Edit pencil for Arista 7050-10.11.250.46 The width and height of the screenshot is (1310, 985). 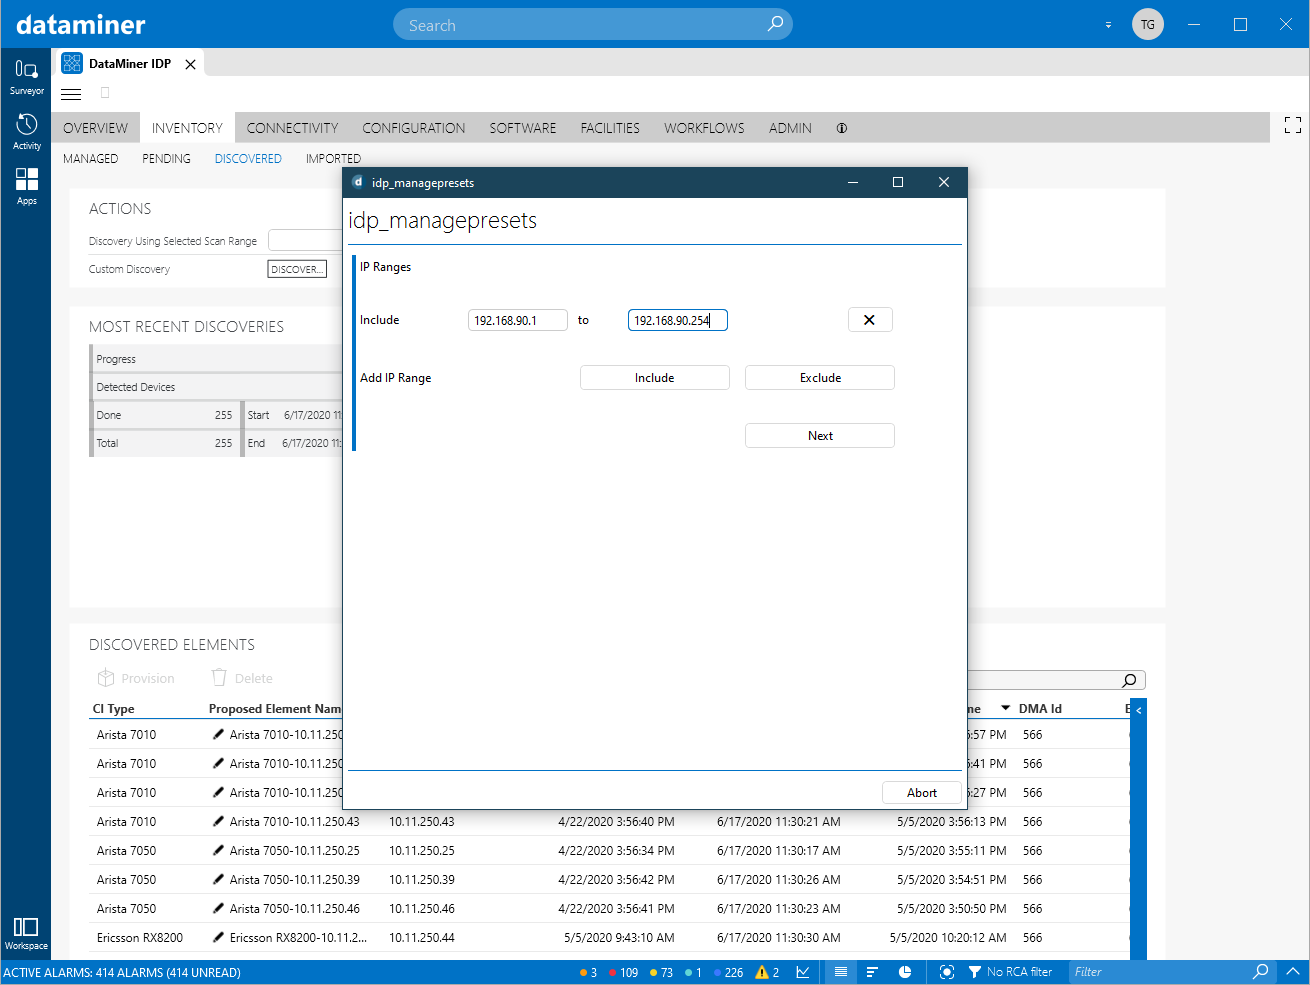[219, 909]
